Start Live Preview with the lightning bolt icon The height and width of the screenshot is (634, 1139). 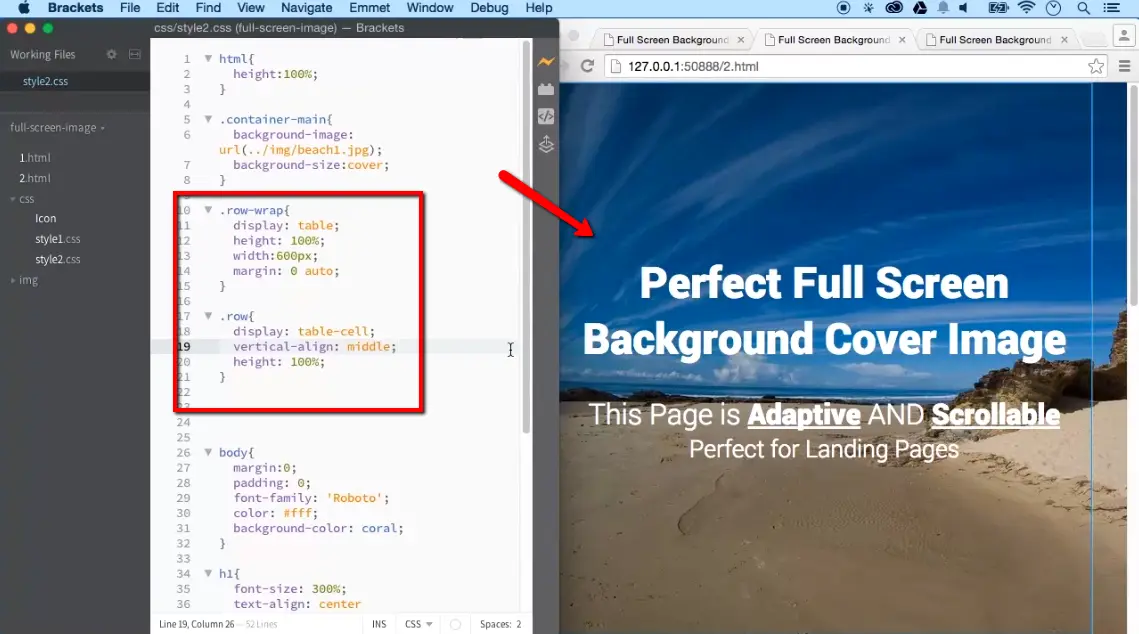[546, 62]
